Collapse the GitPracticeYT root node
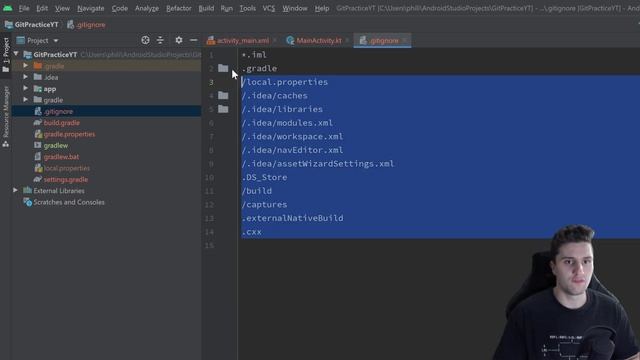The image size is (640, 360). [16, 54]
